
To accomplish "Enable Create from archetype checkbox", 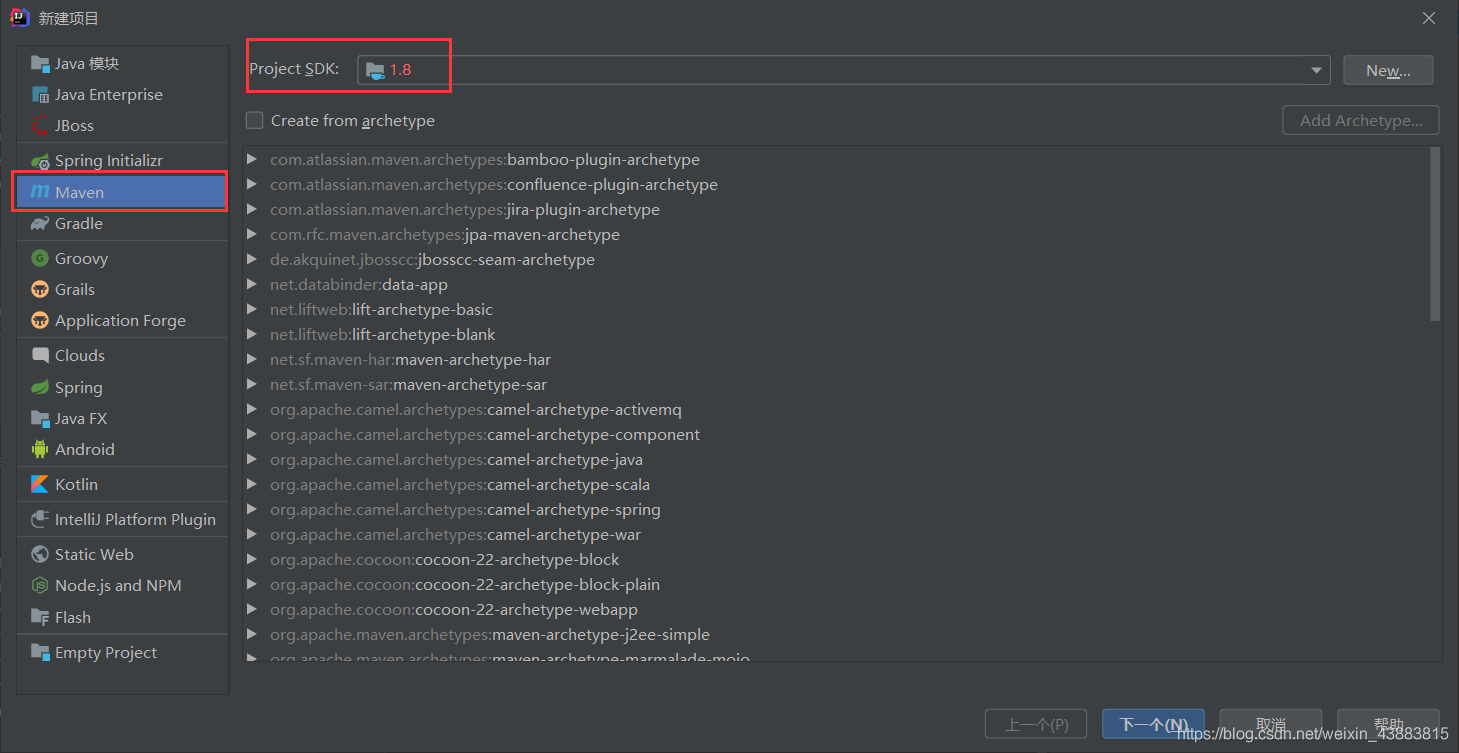I will [255, 121].
